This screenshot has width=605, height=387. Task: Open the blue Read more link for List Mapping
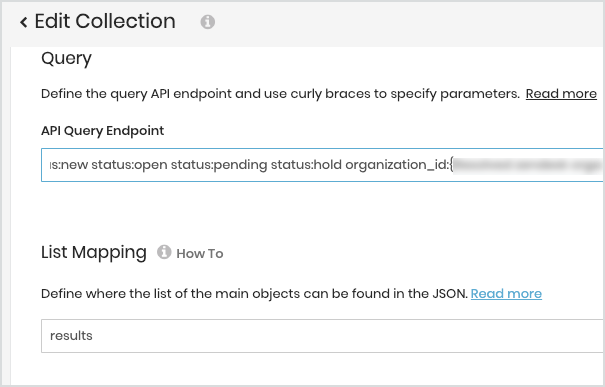(x=506, y=294)
